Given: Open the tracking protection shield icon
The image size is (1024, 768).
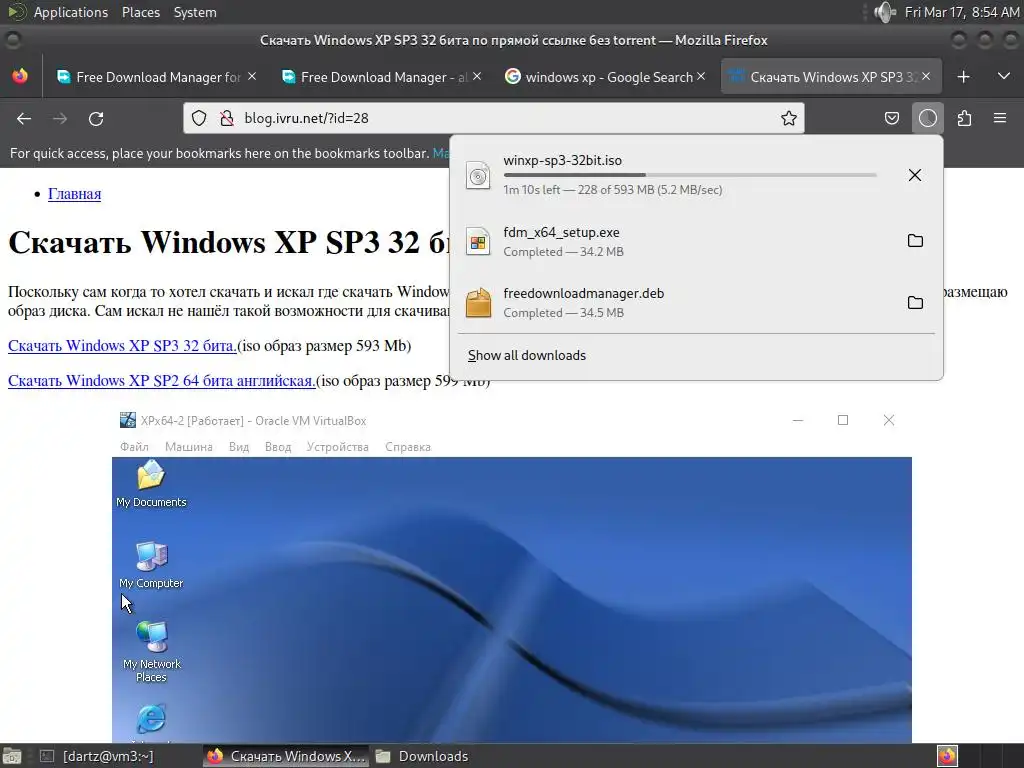Looking at the screenshot, I should point(199,118).
